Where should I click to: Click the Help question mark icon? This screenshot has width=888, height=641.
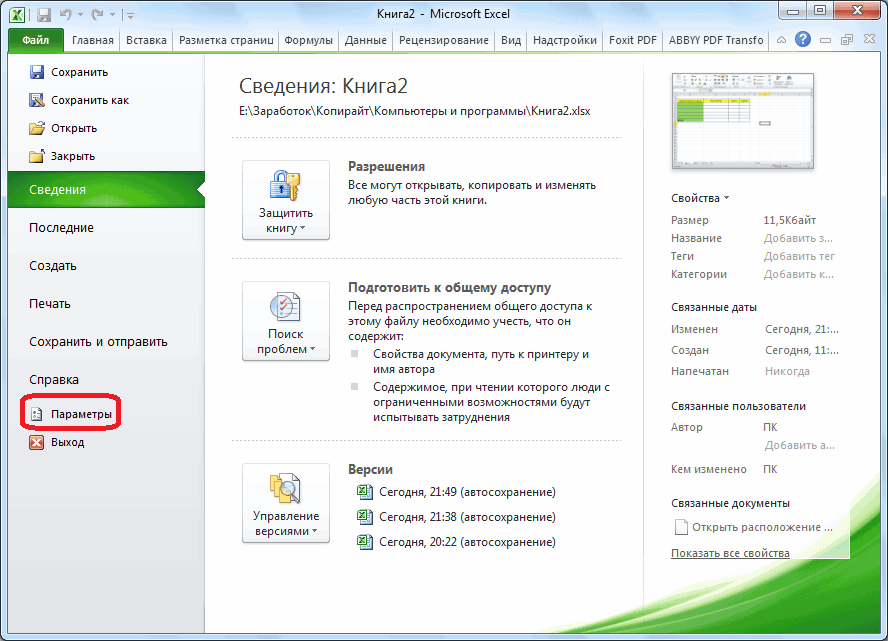pyautogui.click(x=802, y=40)
